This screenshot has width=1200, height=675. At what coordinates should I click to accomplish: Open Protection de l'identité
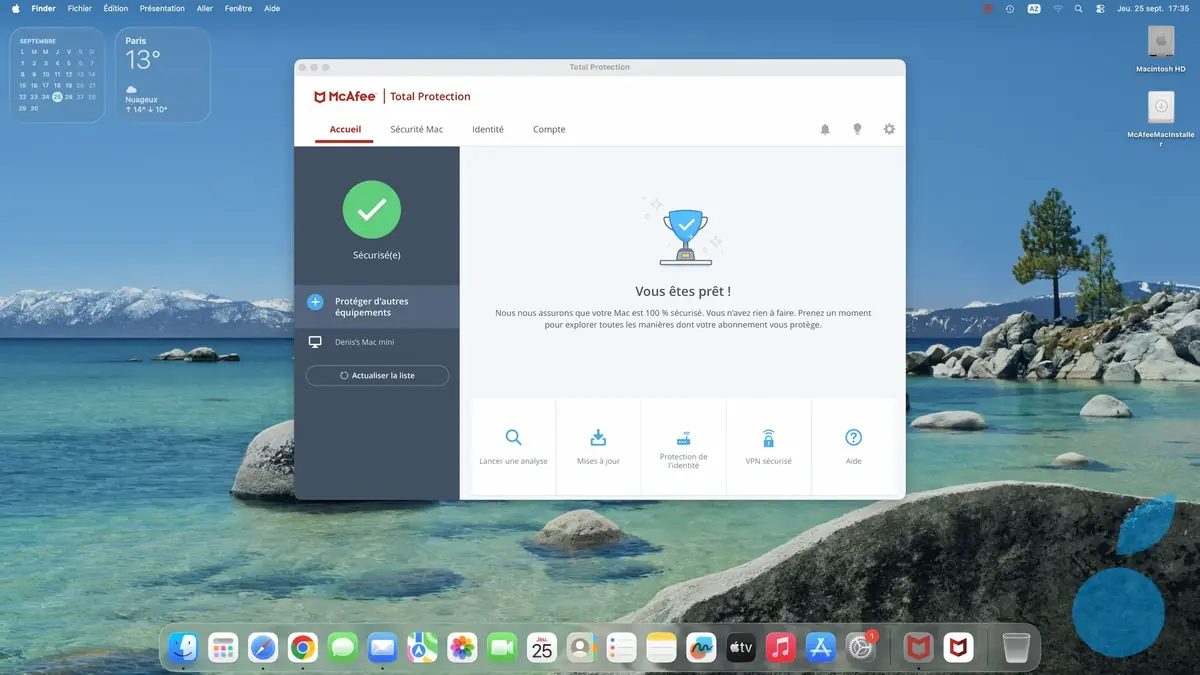point(683,444)
